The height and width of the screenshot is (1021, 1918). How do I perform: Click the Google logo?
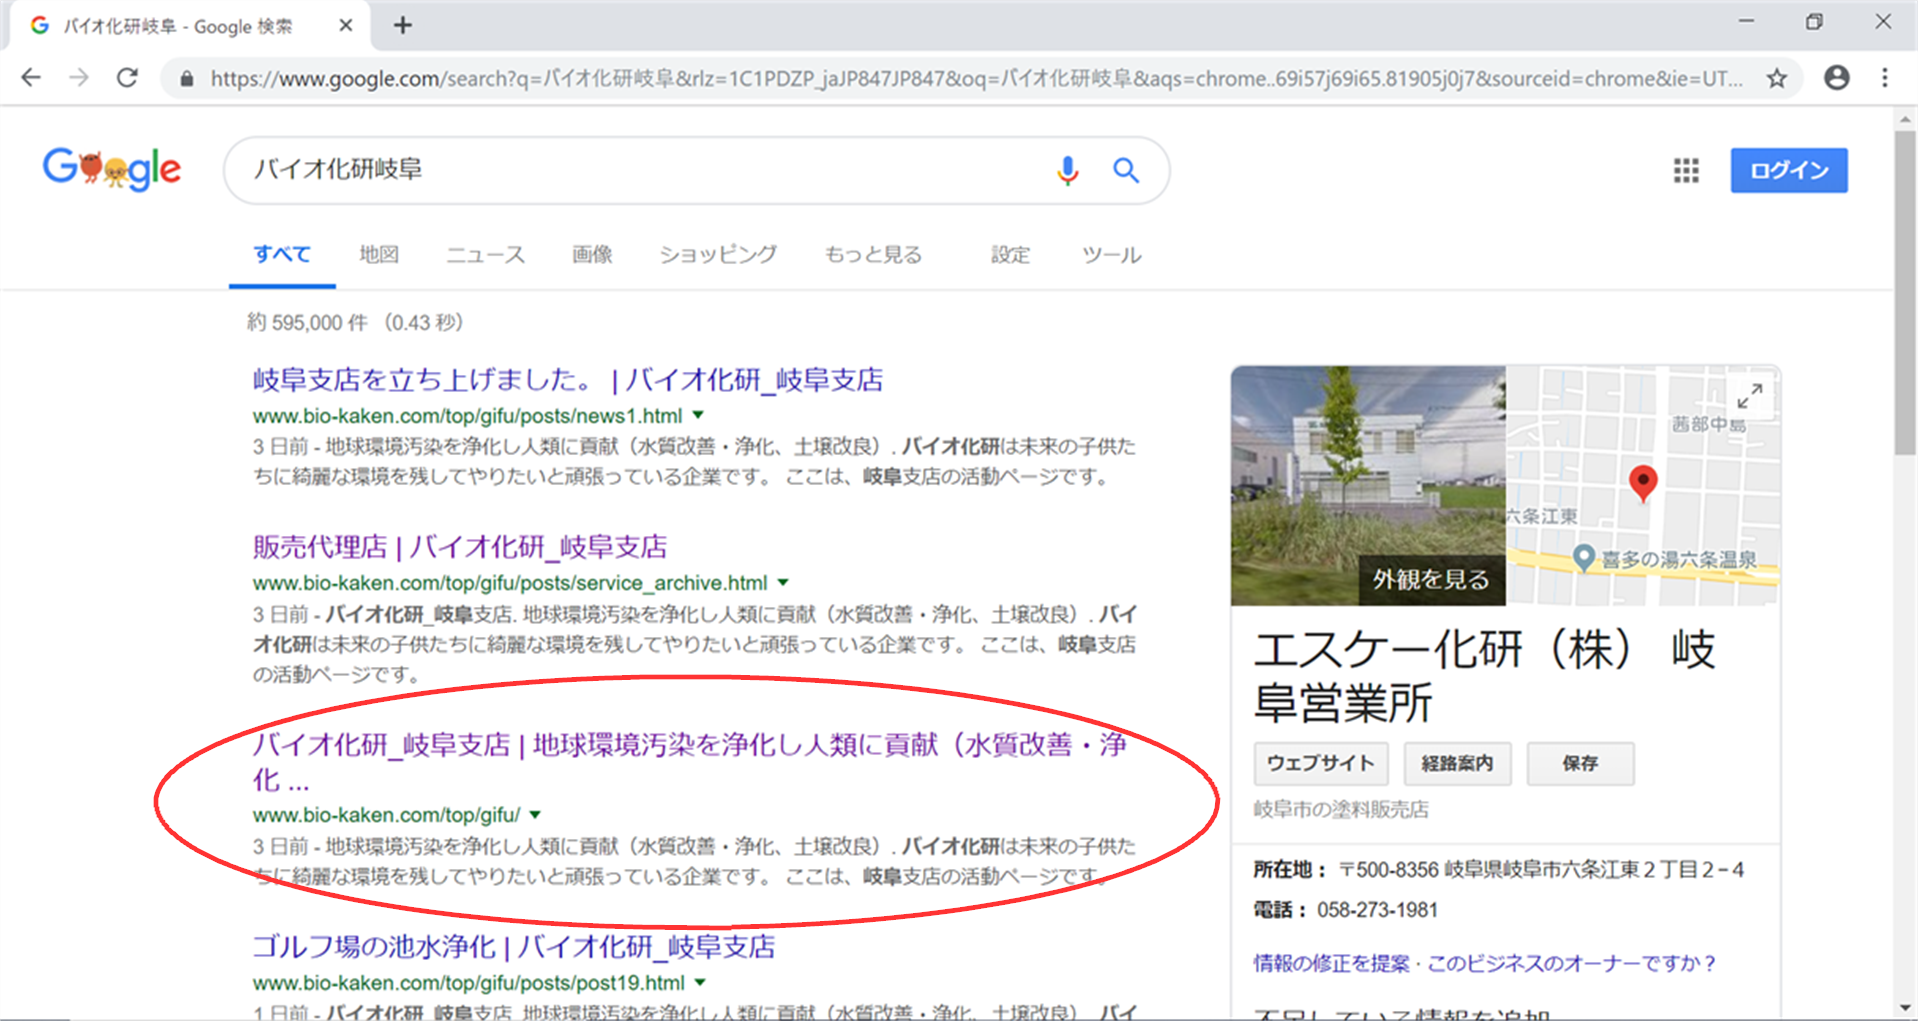coord(112,169)
